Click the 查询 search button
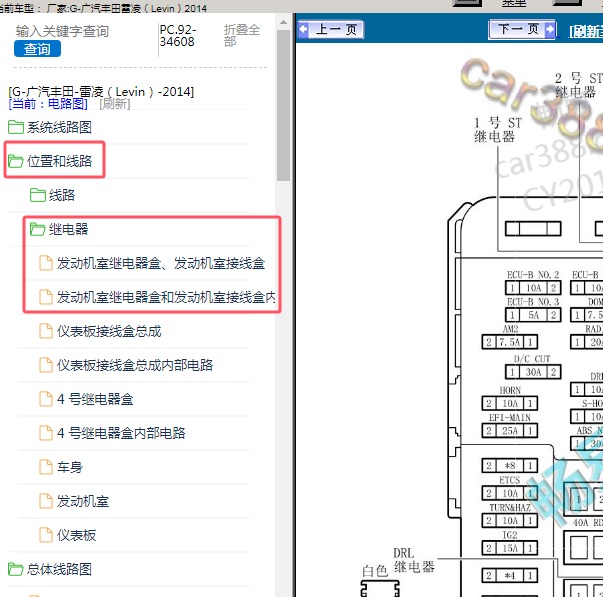 pos(37,49)
